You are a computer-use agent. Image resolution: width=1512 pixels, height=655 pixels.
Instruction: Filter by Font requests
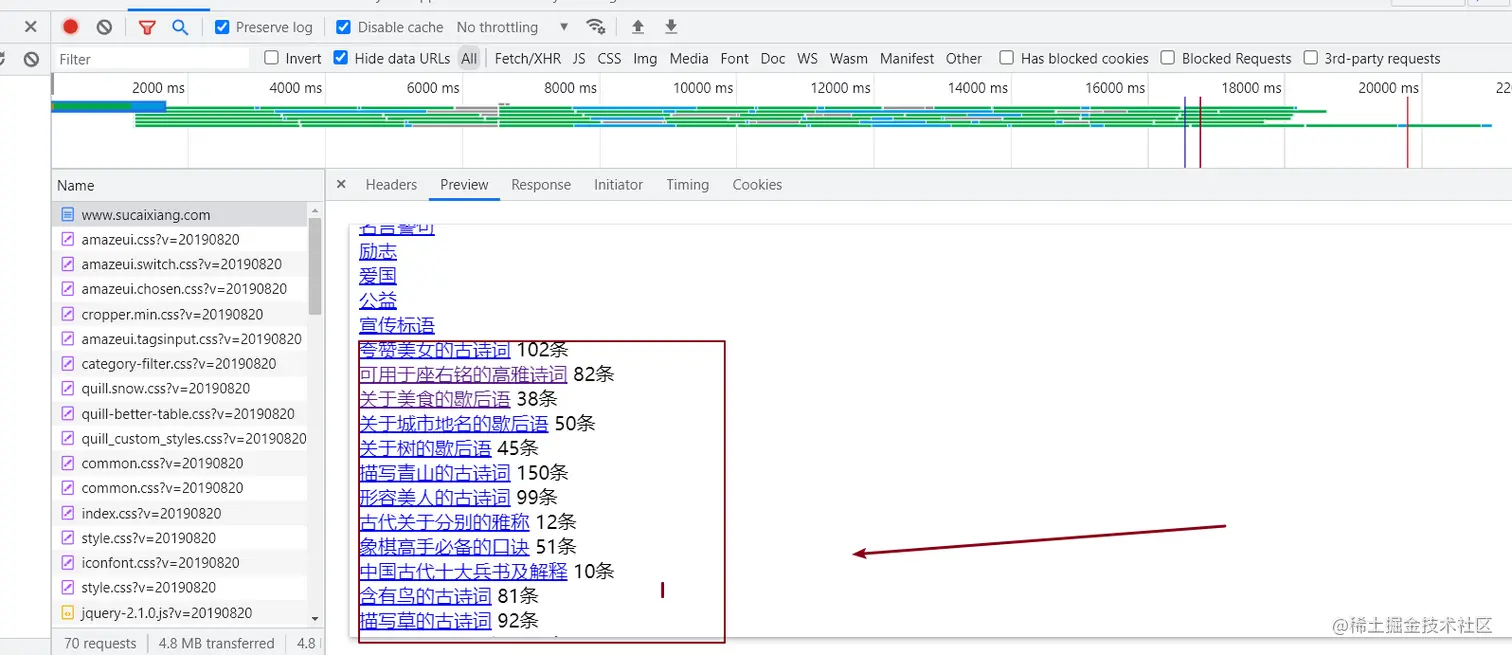[734, 59]
